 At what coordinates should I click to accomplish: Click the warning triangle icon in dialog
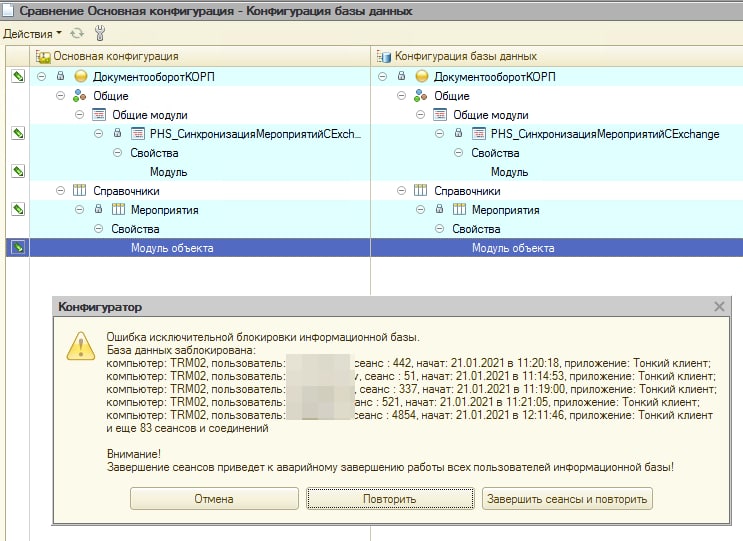(81, 346)
